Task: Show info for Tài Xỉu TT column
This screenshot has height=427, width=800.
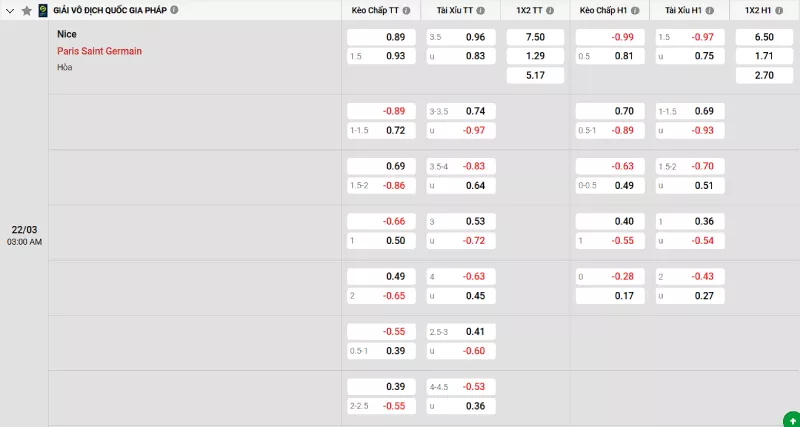Action: [x=480, y=10]
